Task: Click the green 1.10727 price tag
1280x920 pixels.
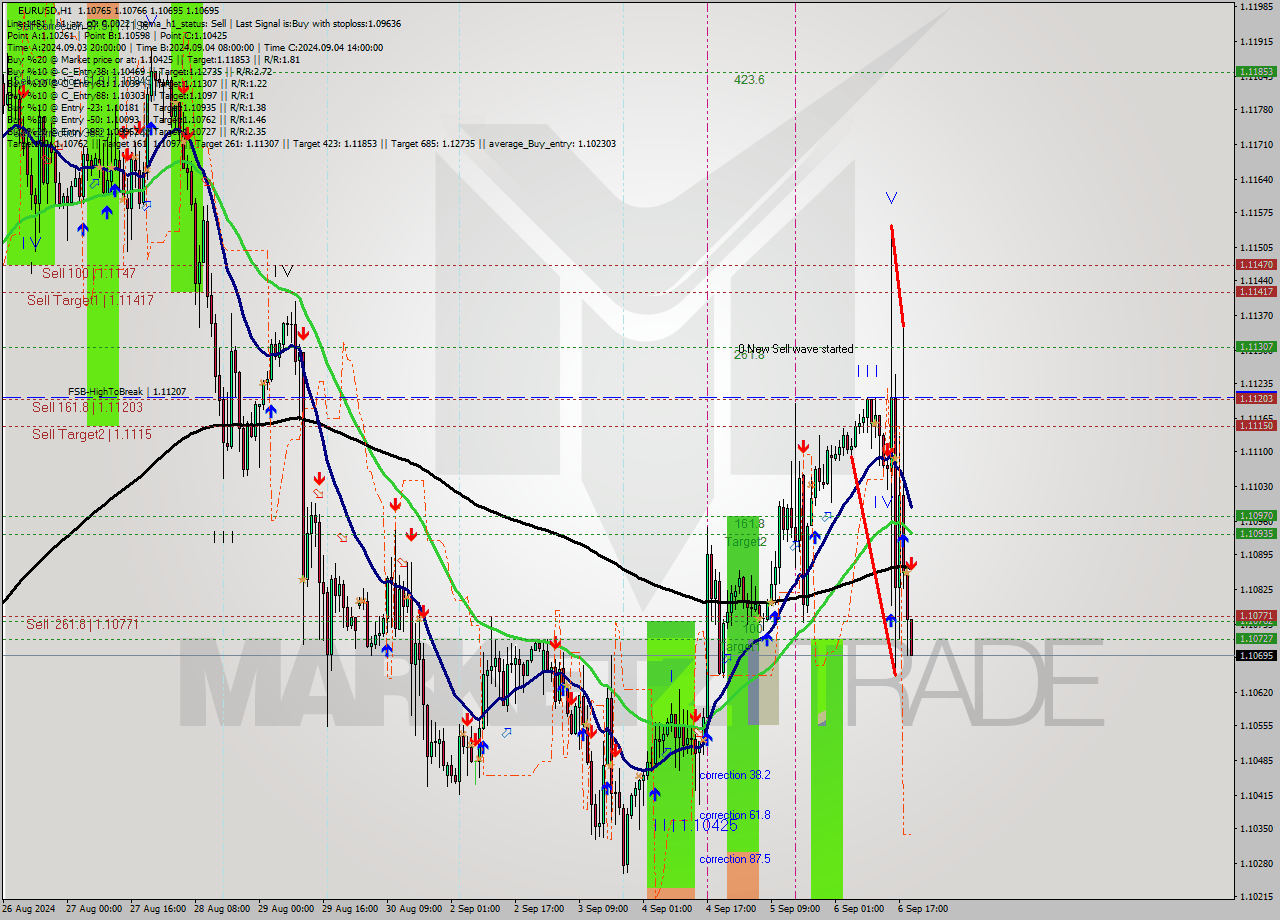Action: [x=1256, y=638]
